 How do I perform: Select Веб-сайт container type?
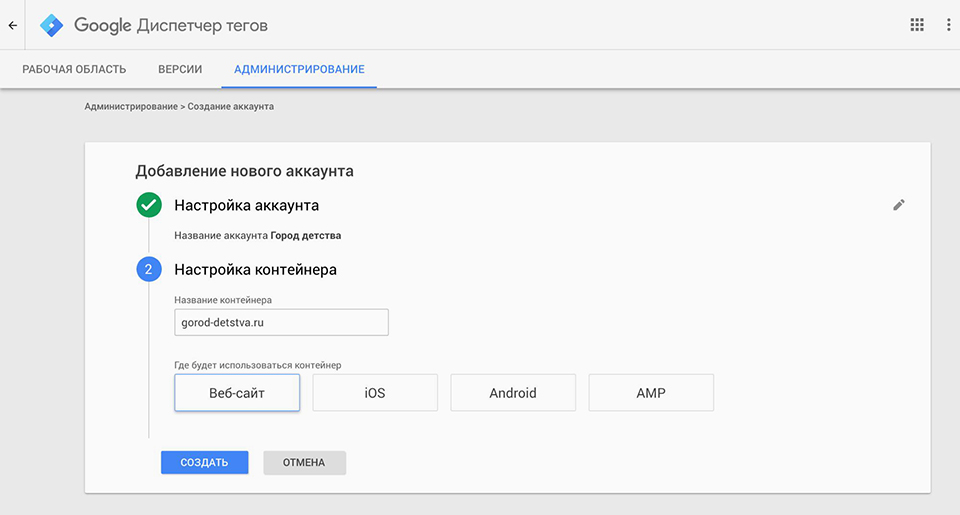(x=237, y=393)
